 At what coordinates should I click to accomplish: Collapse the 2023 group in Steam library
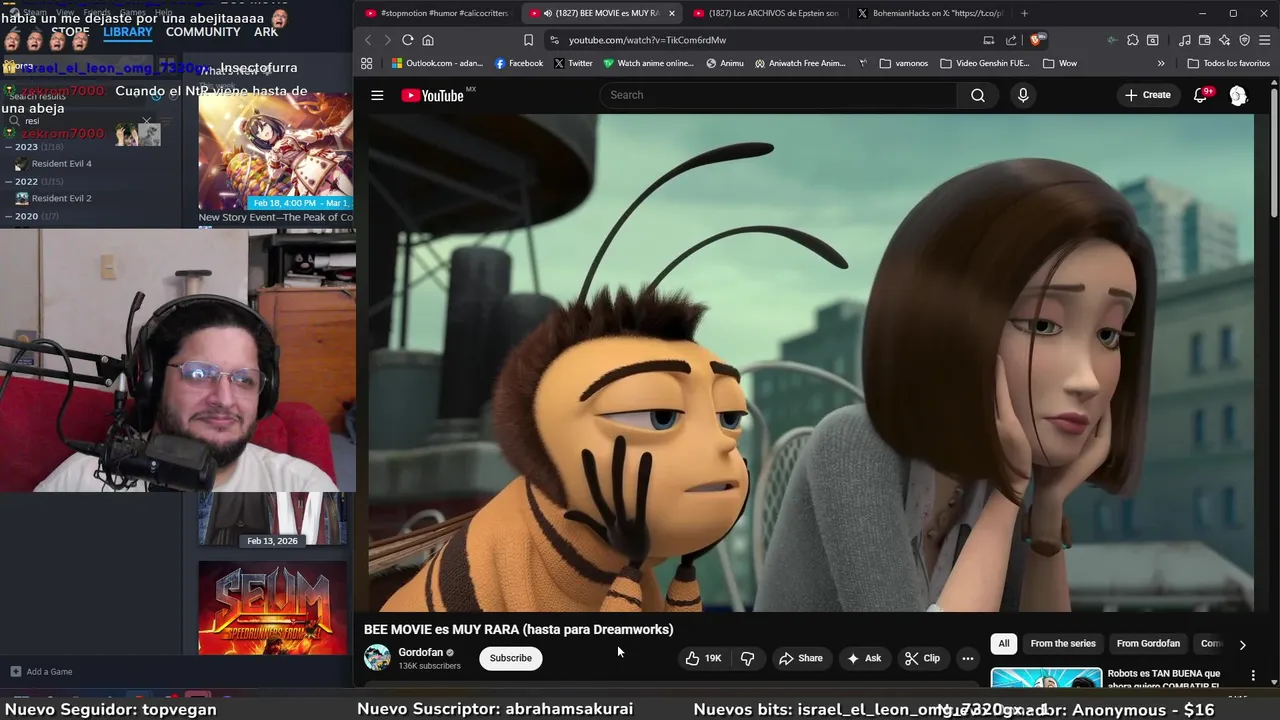point(9,147)
